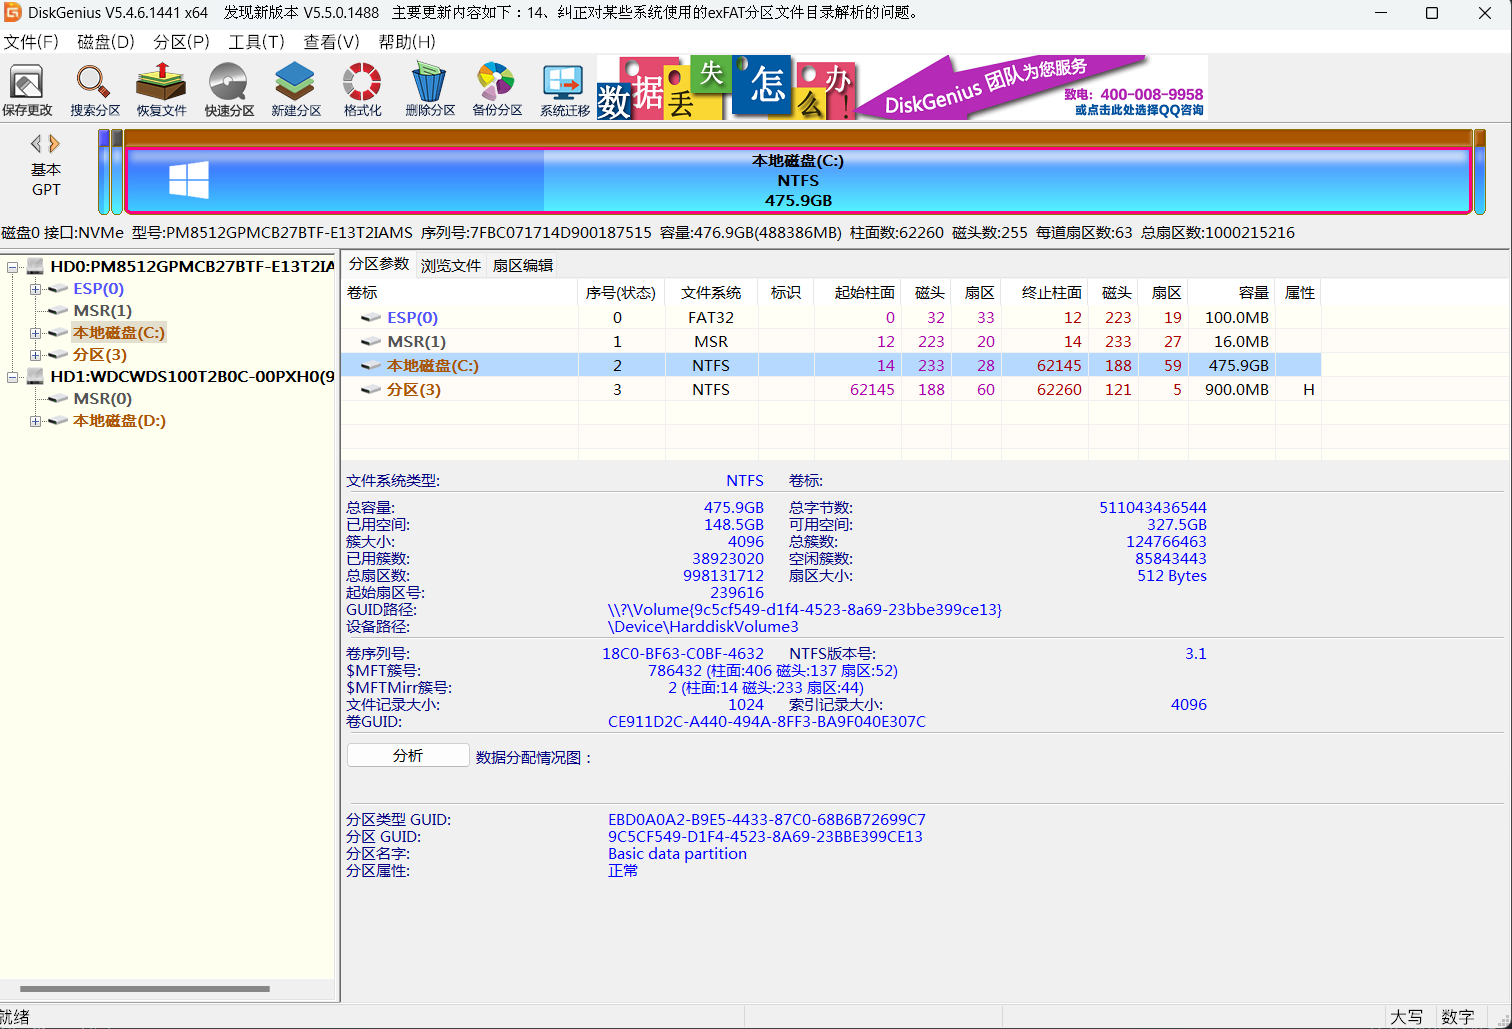Click the 分区(3) drive icon in partition table
This screenshot has height=1029, width=1512.
coord(371,390)
